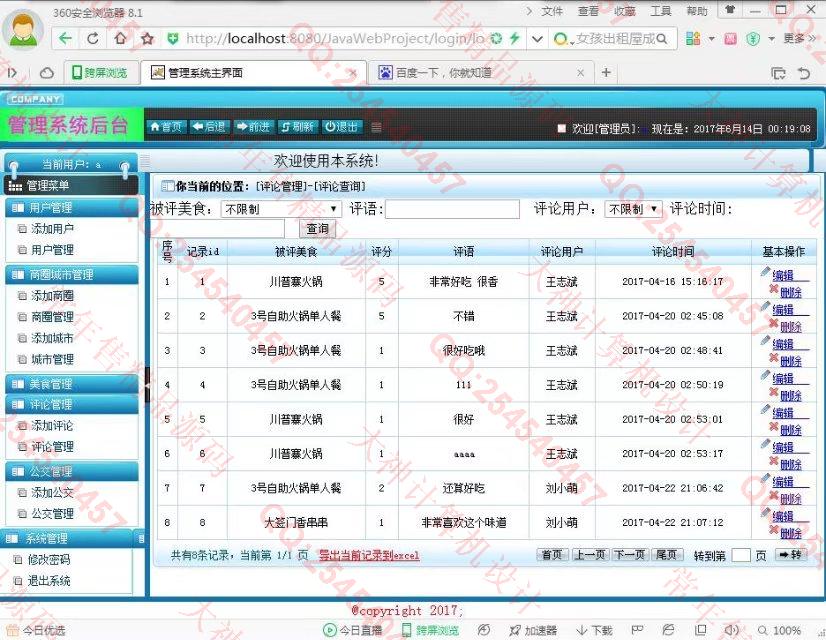Click the 评论时间 input field
This screenshot has height=640, width=826.
(x=218, y=229)
